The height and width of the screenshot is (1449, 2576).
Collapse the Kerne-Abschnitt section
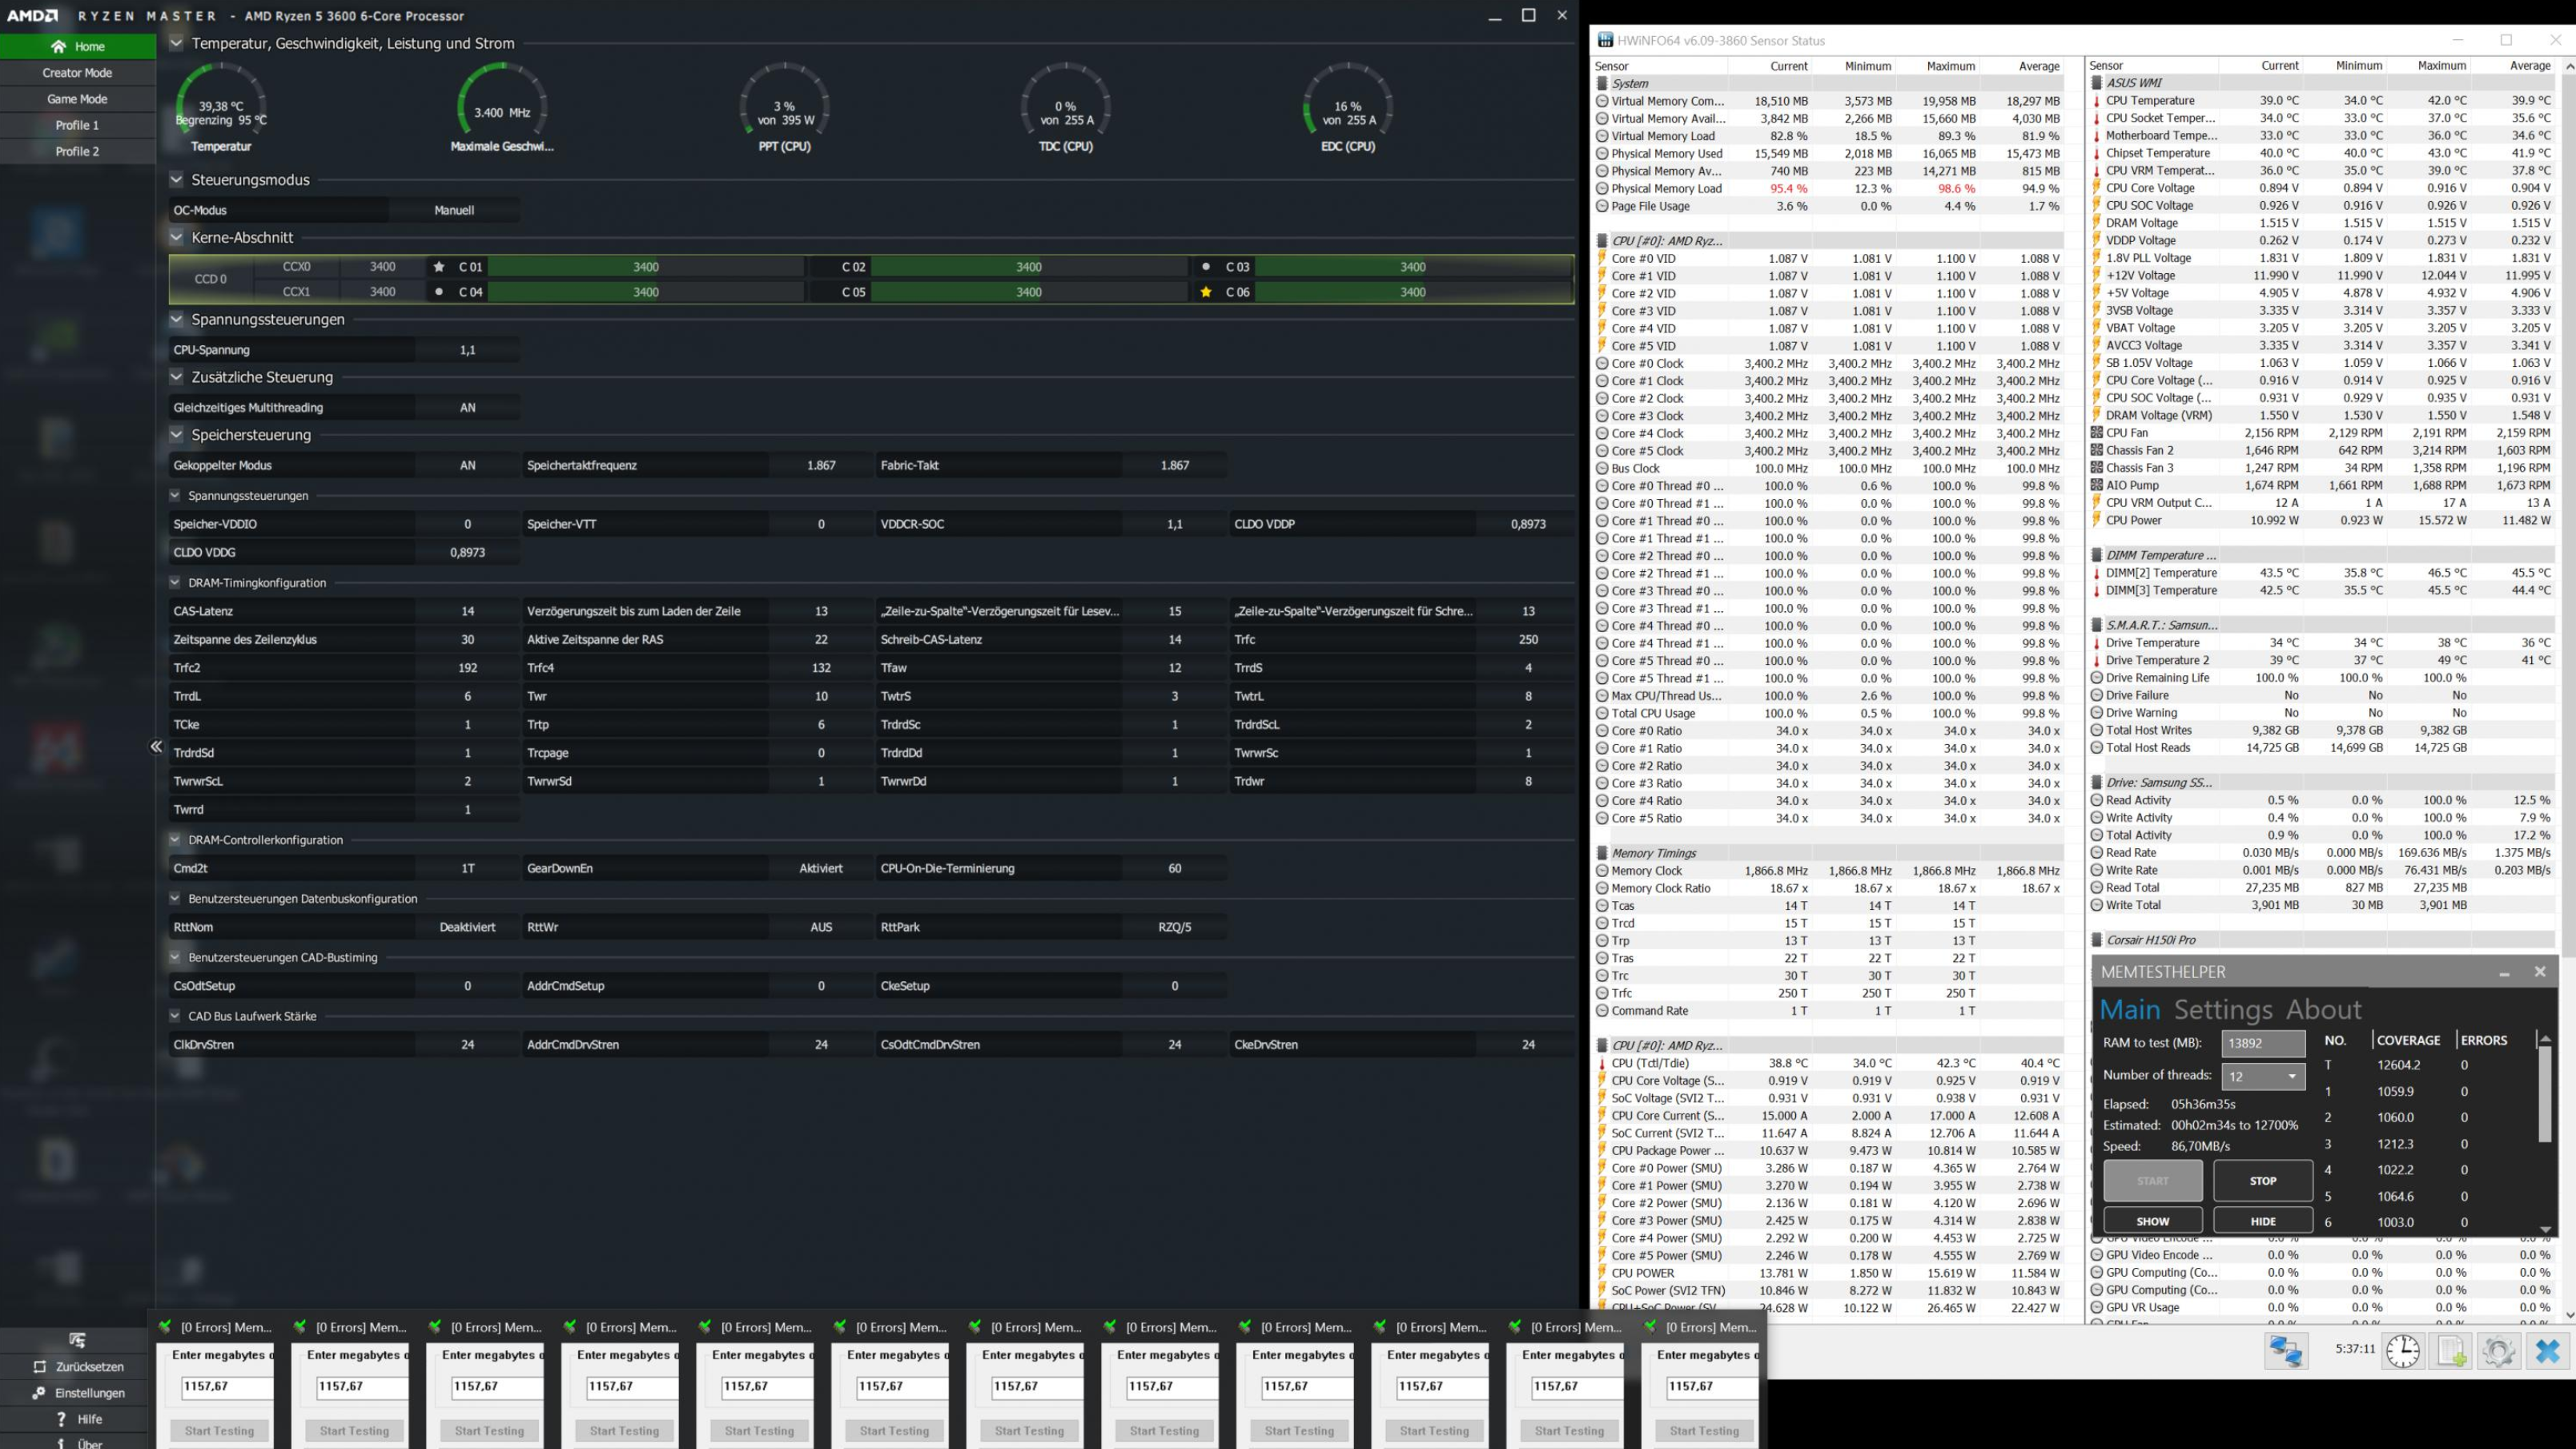click(x=177, y=237)
